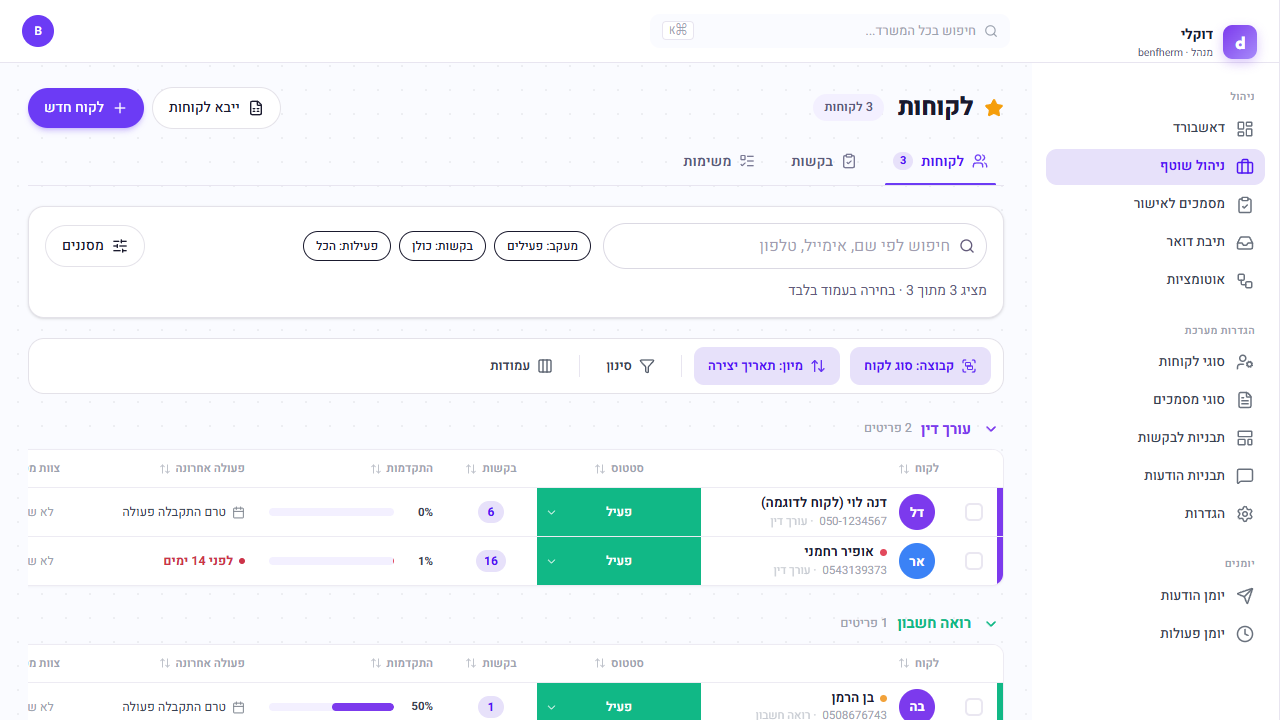The image size is (1280, 720).
Task: Open קבוצה: סוג לקוח grouping
Action: tap(920, 366)
